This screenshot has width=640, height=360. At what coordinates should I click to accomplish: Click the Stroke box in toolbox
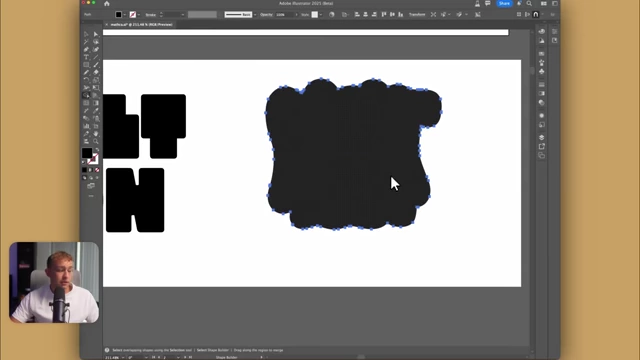[93, 159]
